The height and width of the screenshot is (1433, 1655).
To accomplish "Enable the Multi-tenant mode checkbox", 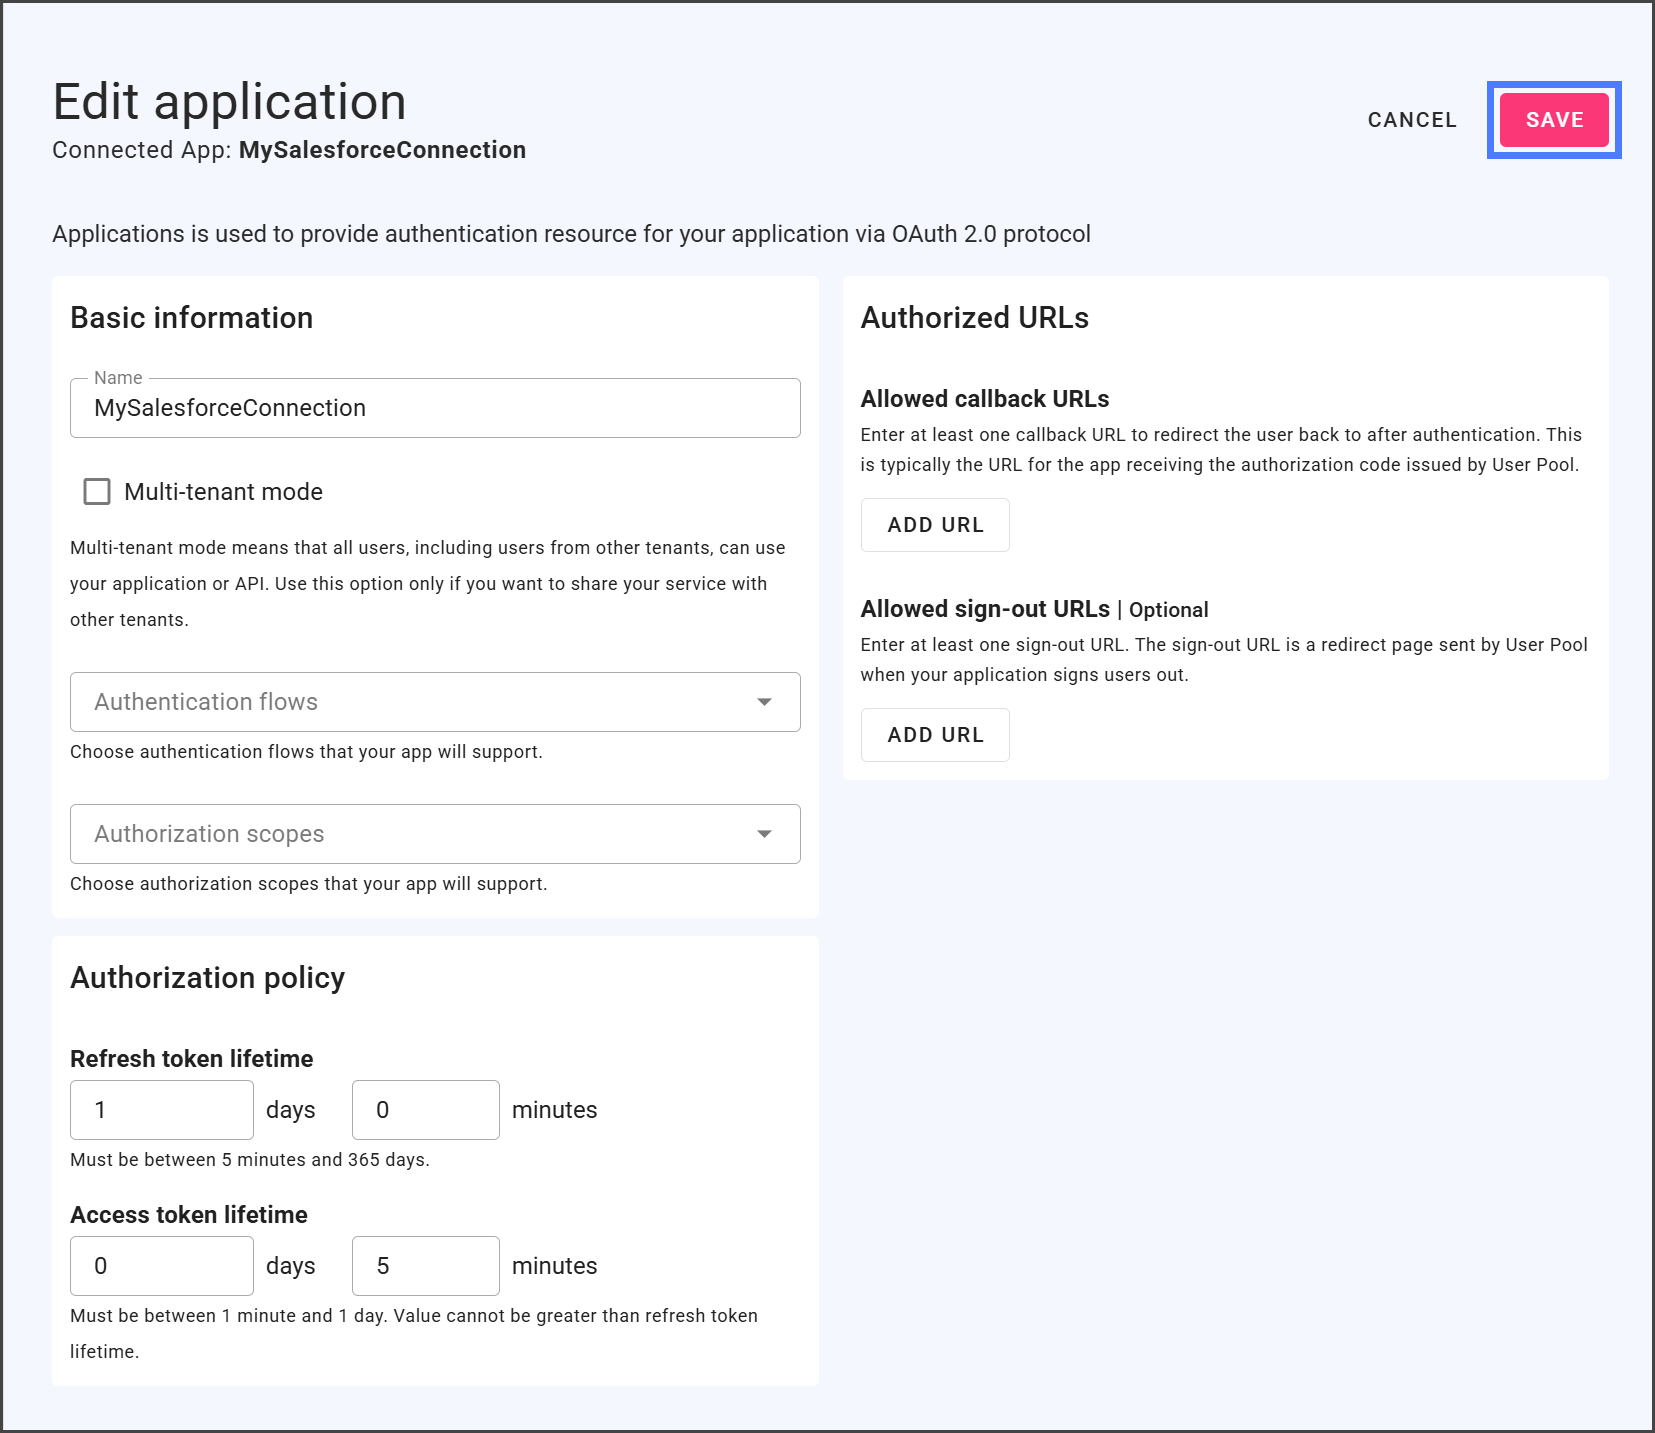I will (x=97, y=492).
